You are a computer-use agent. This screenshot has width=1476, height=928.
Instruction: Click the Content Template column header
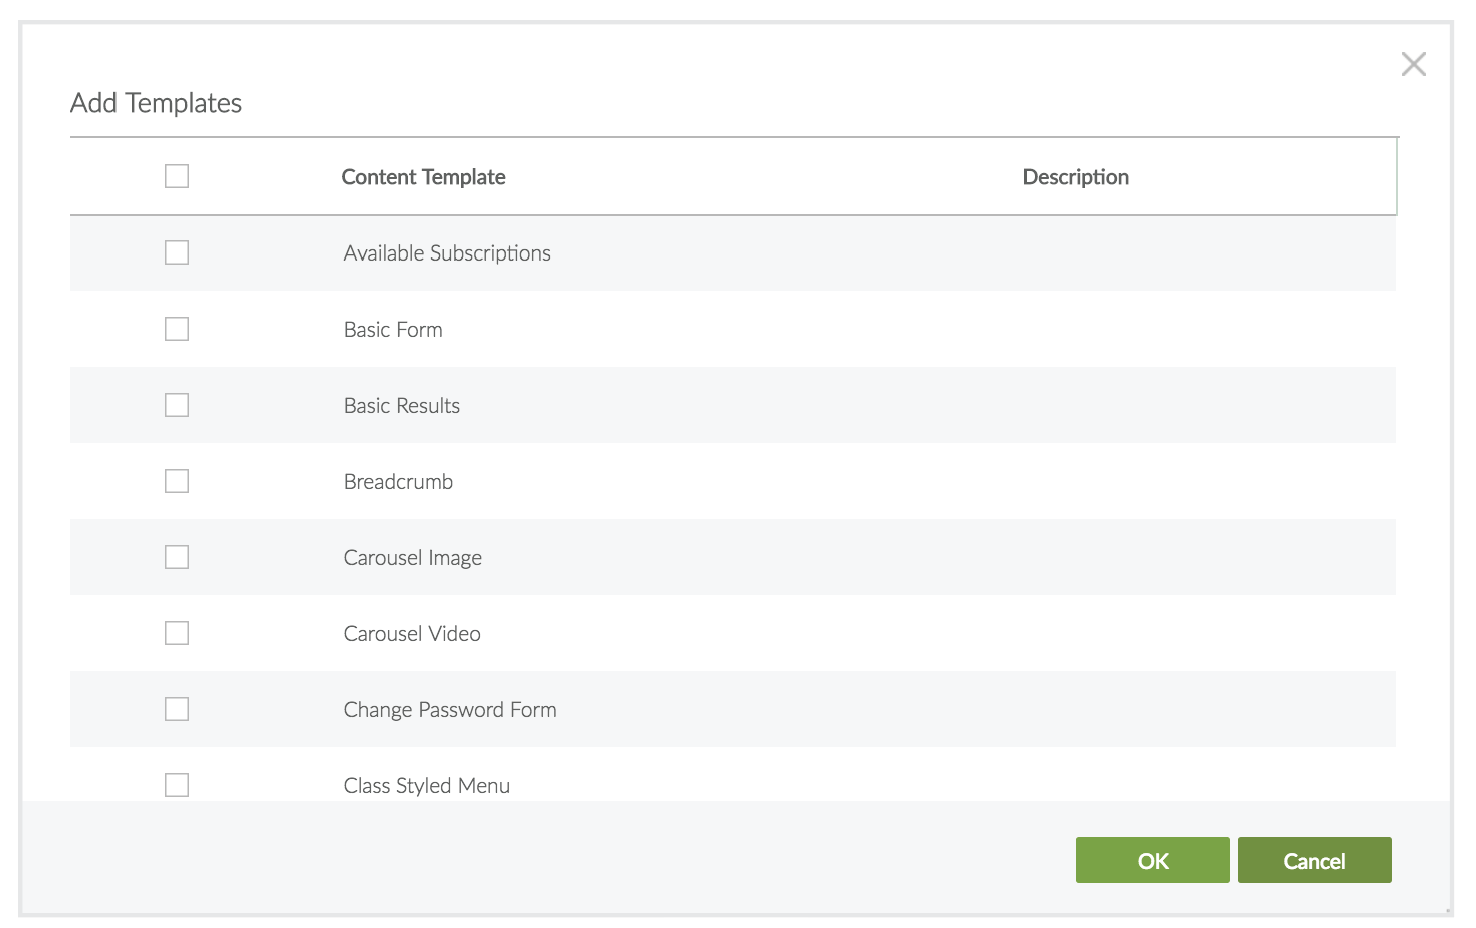[x=423, y=177]
